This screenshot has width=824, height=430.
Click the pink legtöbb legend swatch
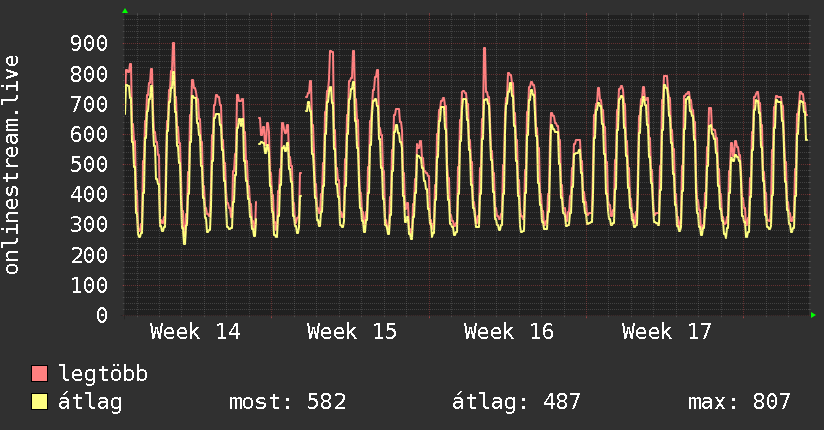pos(39,373)
